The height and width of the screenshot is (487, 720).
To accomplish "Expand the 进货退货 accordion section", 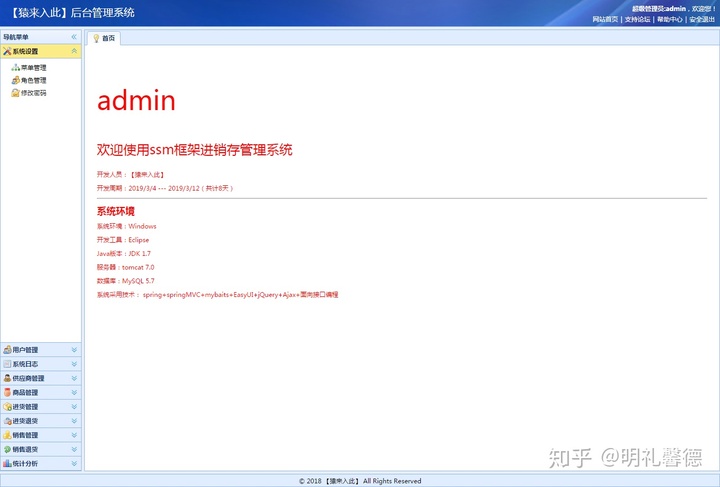I will click(x=74, y=421).
